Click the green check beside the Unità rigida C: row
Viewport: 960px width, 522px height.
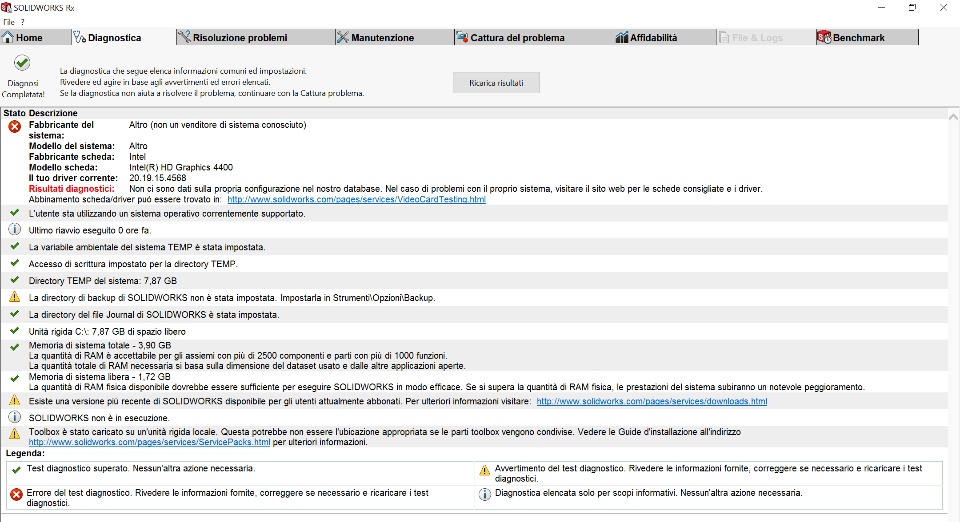click(x=15, y=330)
